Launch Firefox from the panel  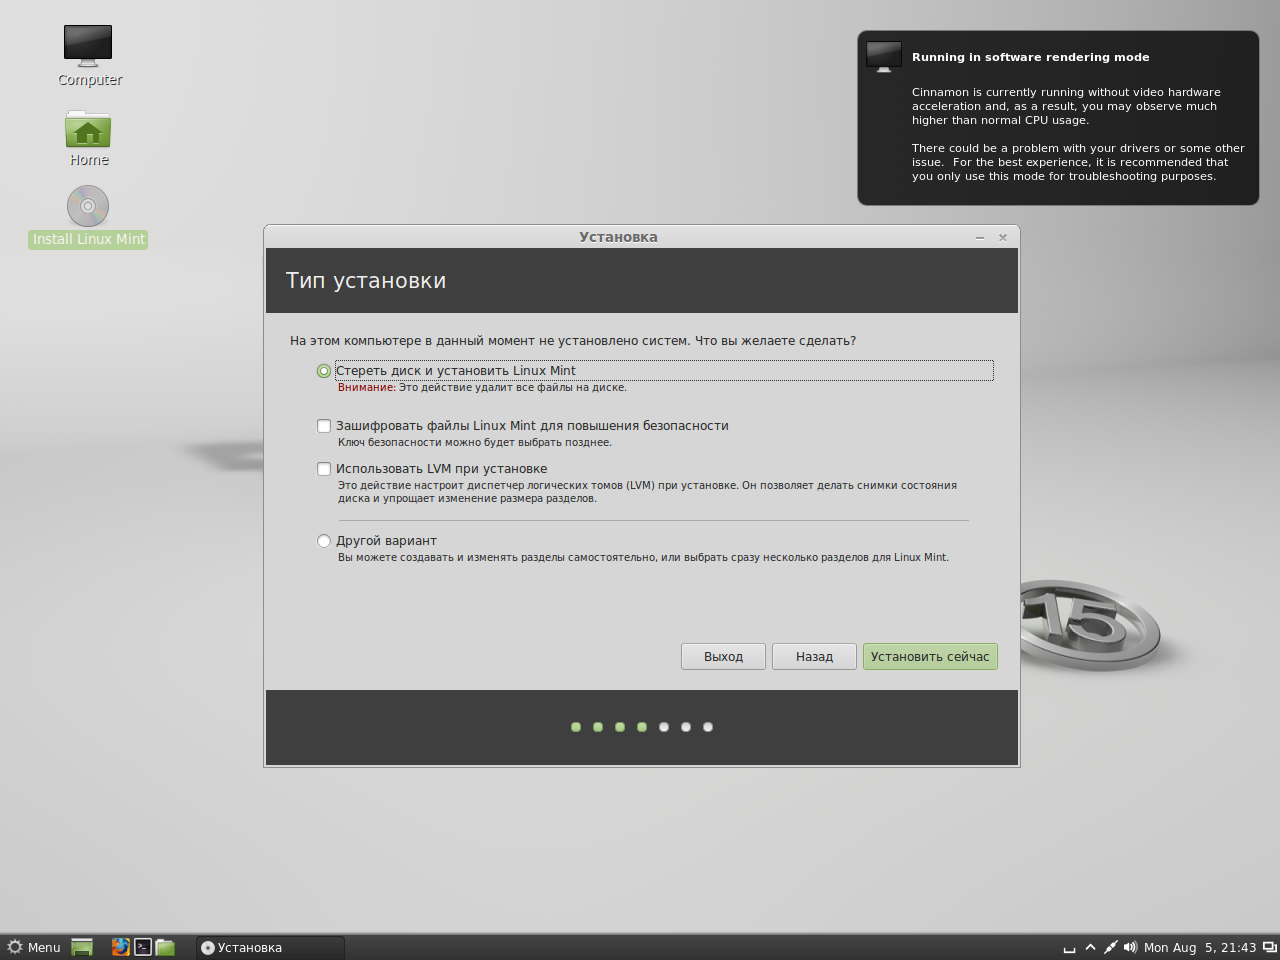tap(120, 947)
